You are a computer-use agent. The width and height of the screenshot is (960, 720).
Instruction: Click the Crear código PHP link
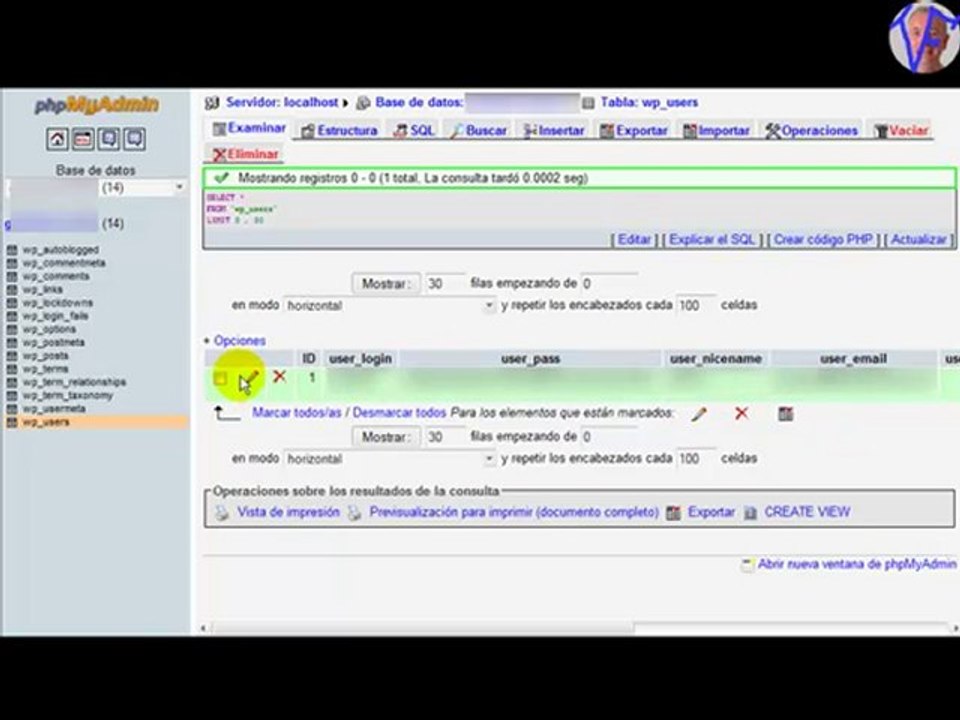823,239
